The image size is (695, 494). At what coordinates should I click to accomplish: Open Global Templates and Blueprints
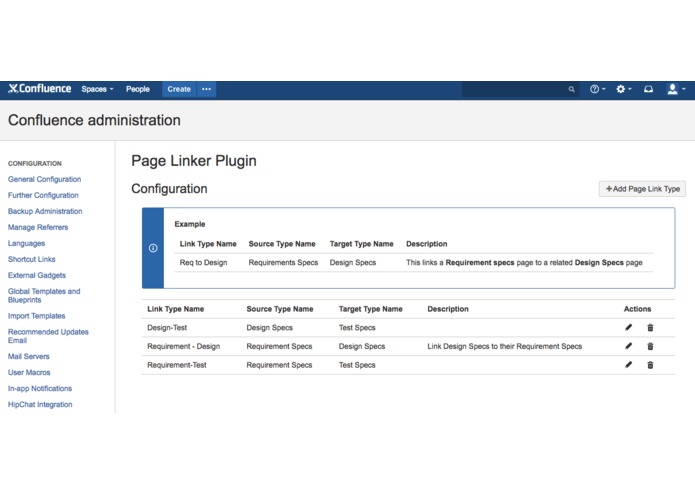pyautogui.click(x=44, y=295)
